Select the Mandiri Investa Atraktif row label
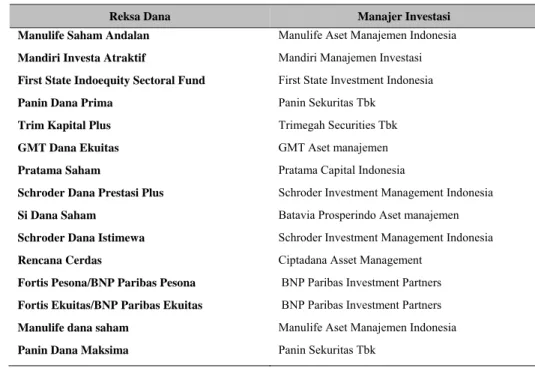This screenshot has height=368, width=535. [x=82, y=58]
